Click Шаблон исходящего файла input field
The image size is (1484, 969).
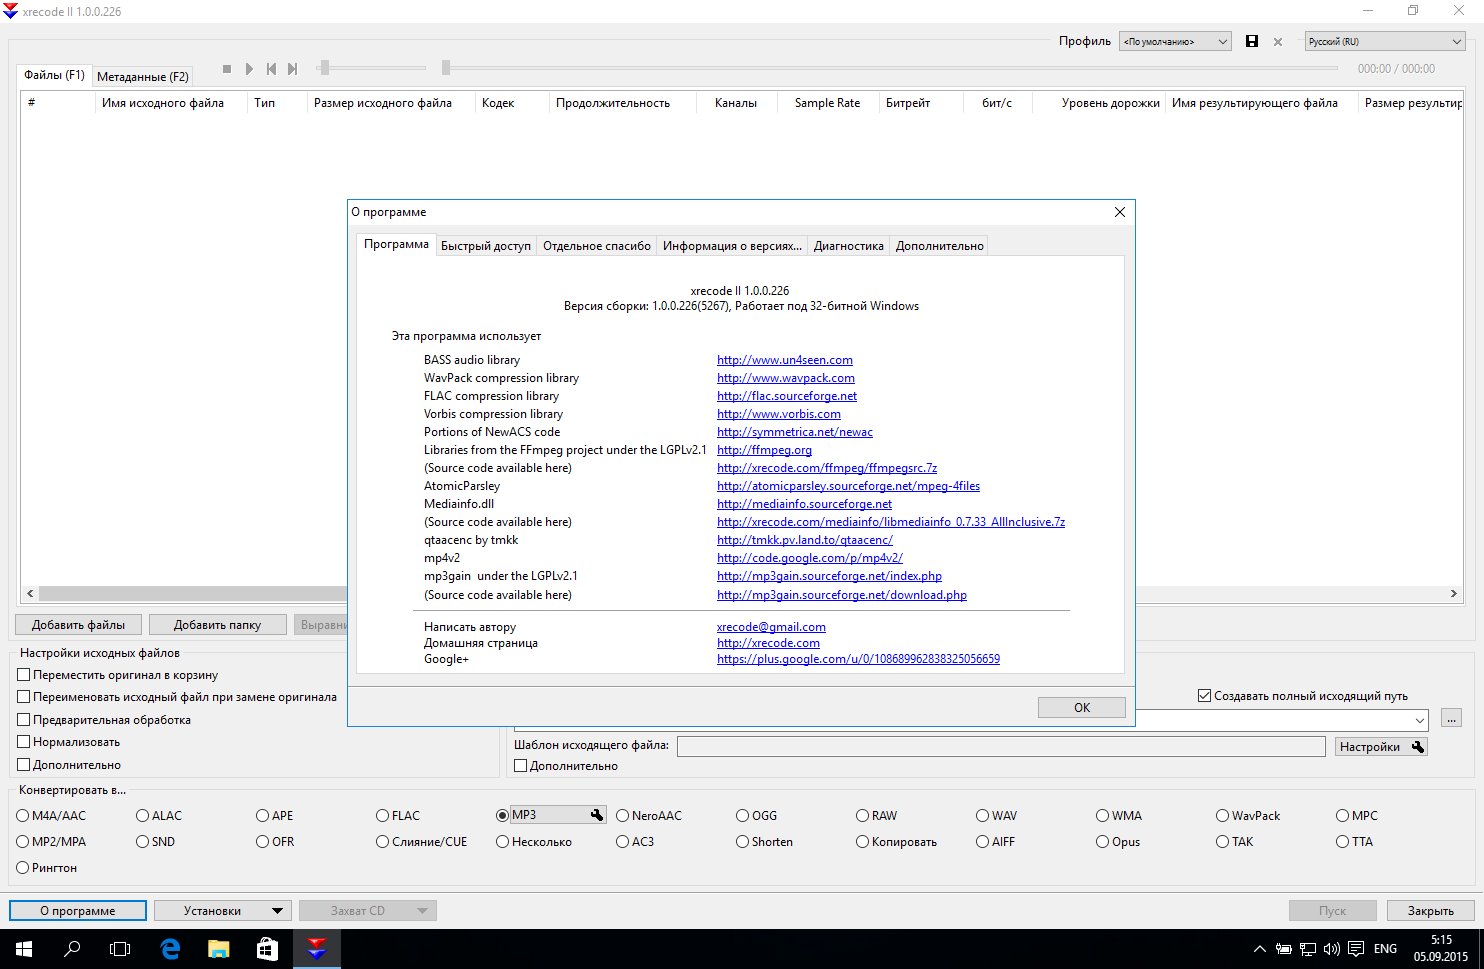click(1001, 746)
